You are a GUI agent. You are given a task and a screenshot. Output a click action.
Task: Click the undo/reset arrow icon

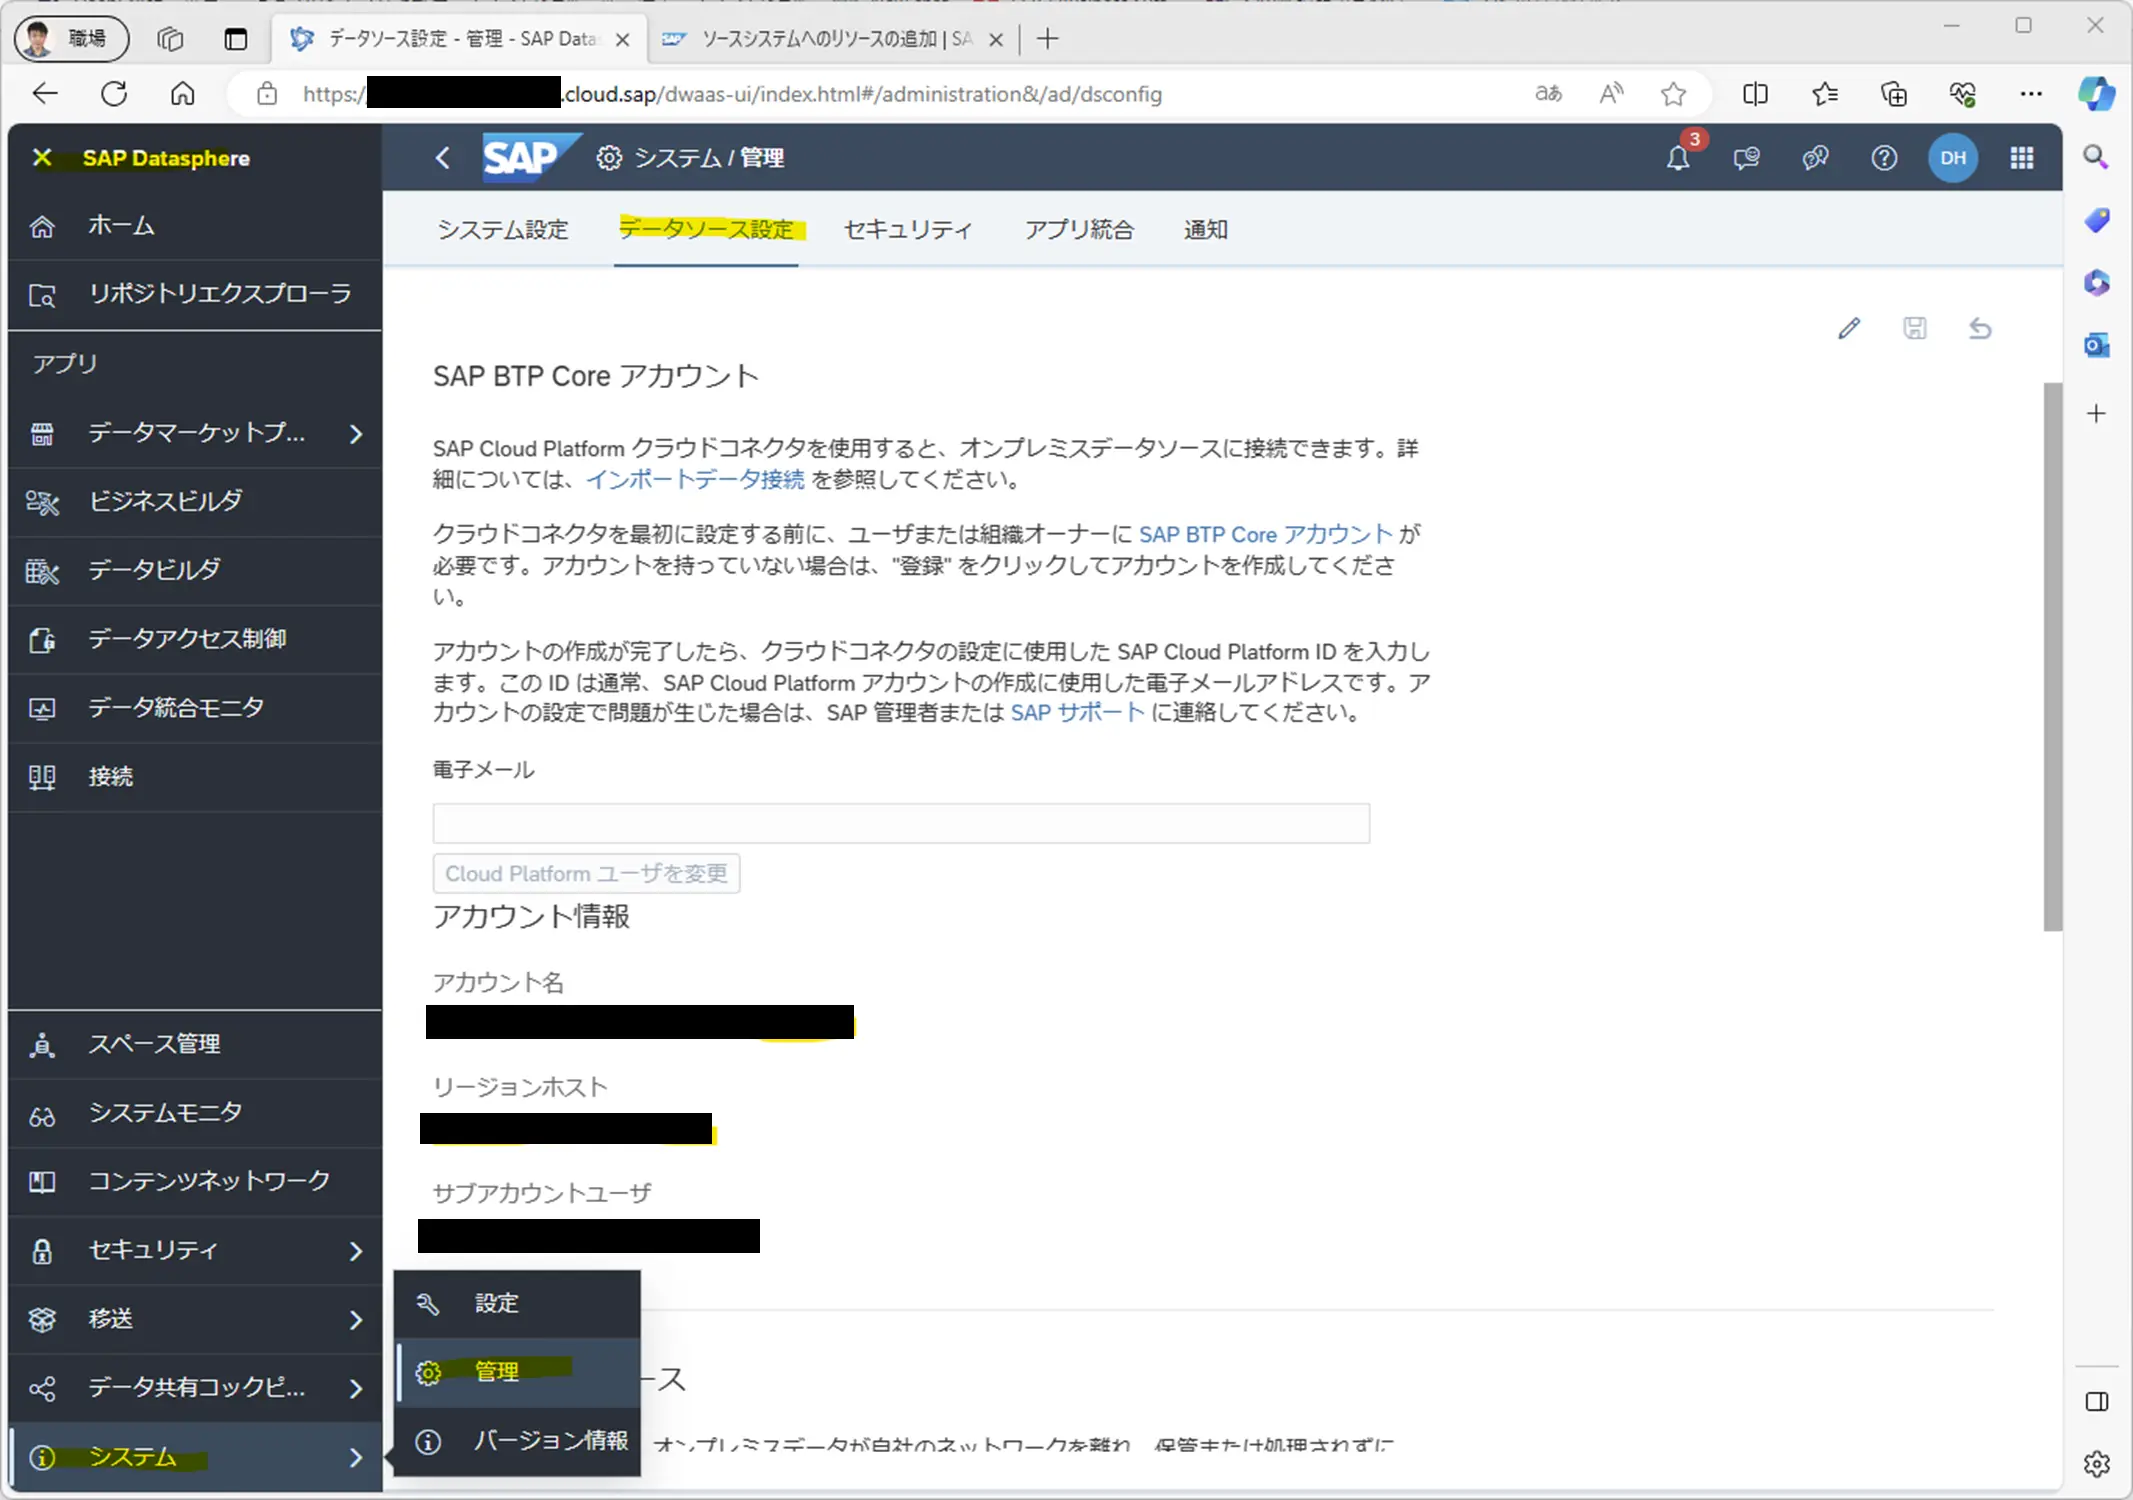coord(1980,328)
